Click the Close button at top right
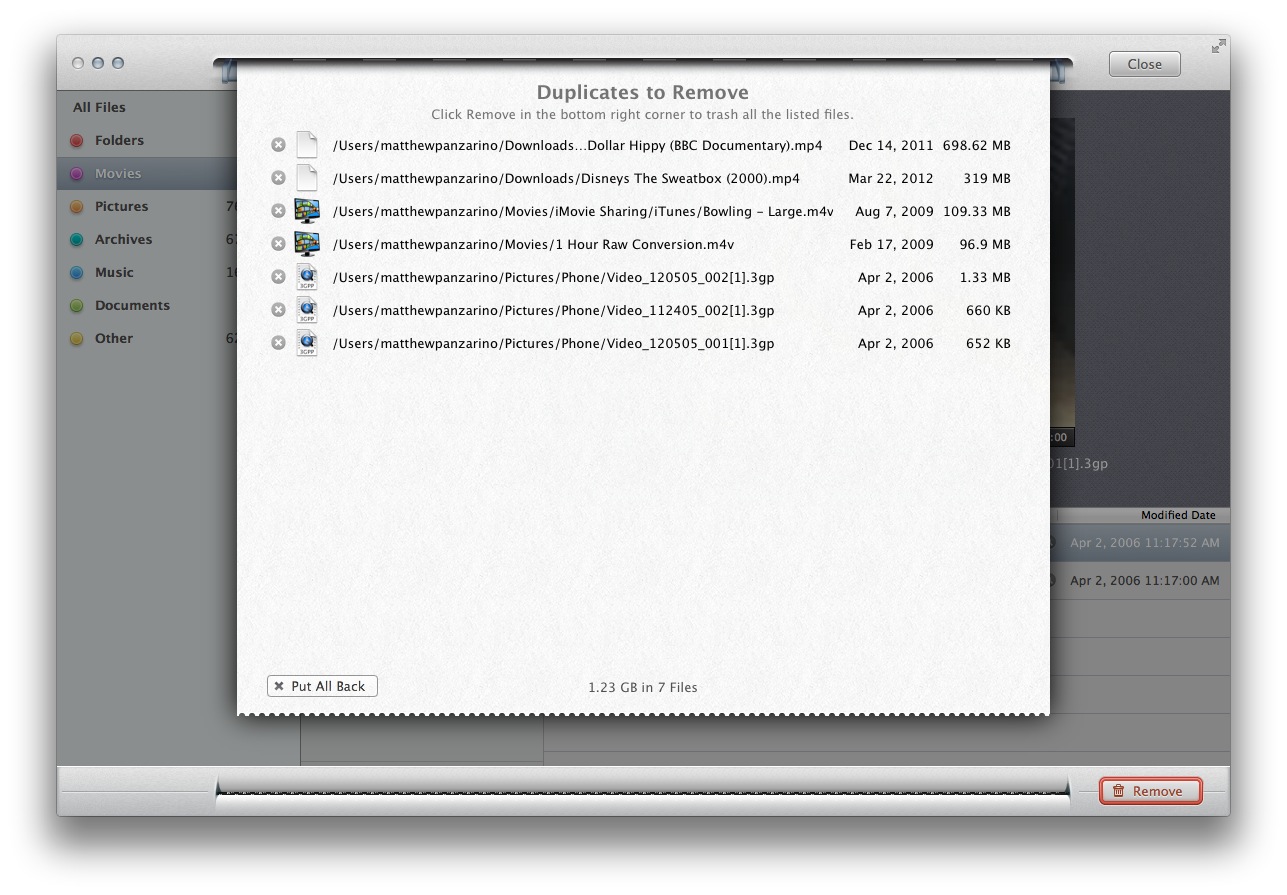The image size is (1287, 895). [1144, 64]
